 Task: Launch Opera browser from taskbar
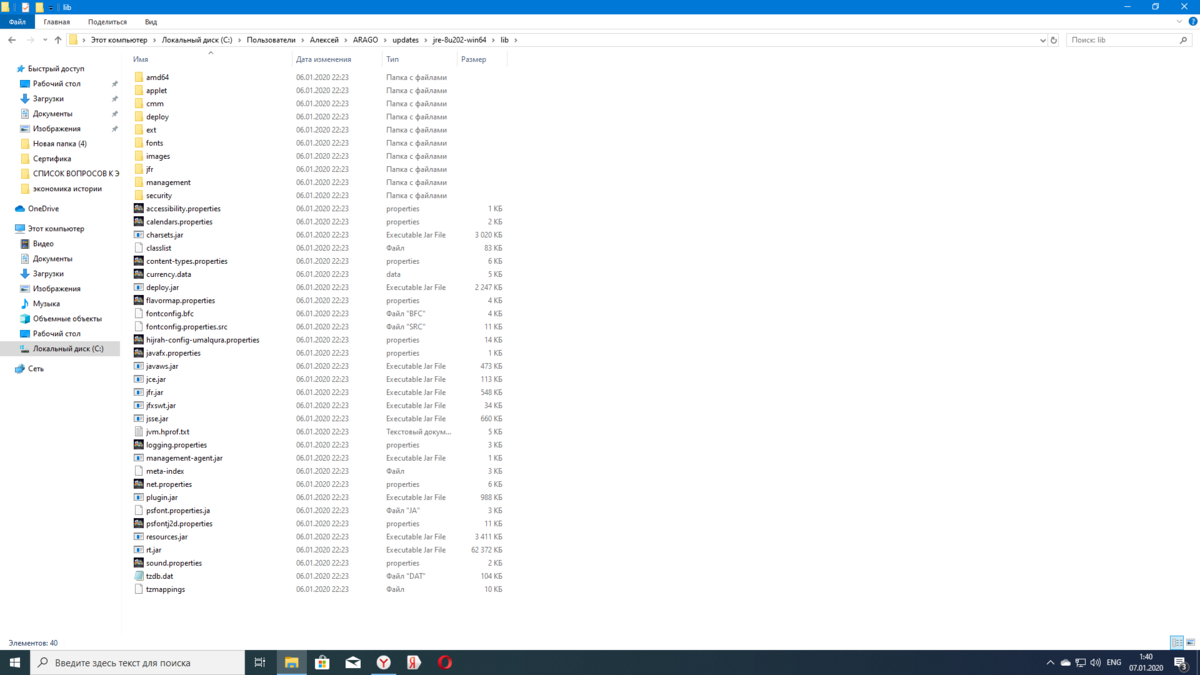click(445, 662)
